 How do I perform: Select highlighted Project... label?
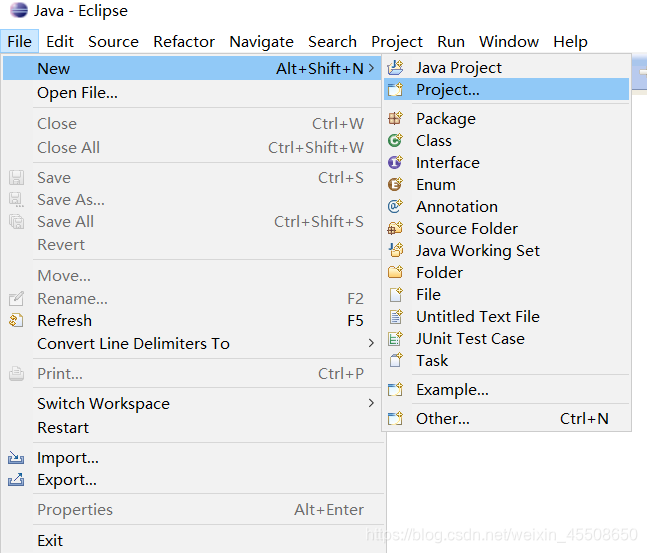(448, 90)
